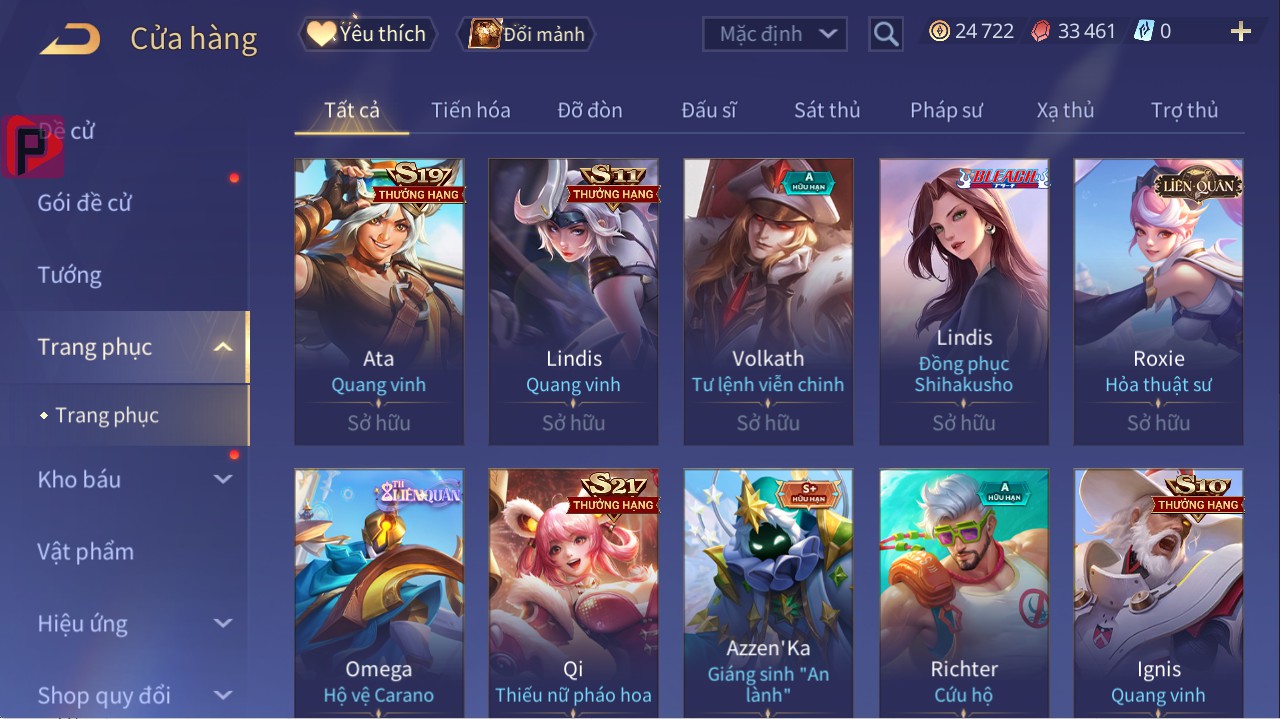The height and width of the screenshot is (719, 1280).
Task: Expand the Kho báu sidebar section
Action: (223, 479)
